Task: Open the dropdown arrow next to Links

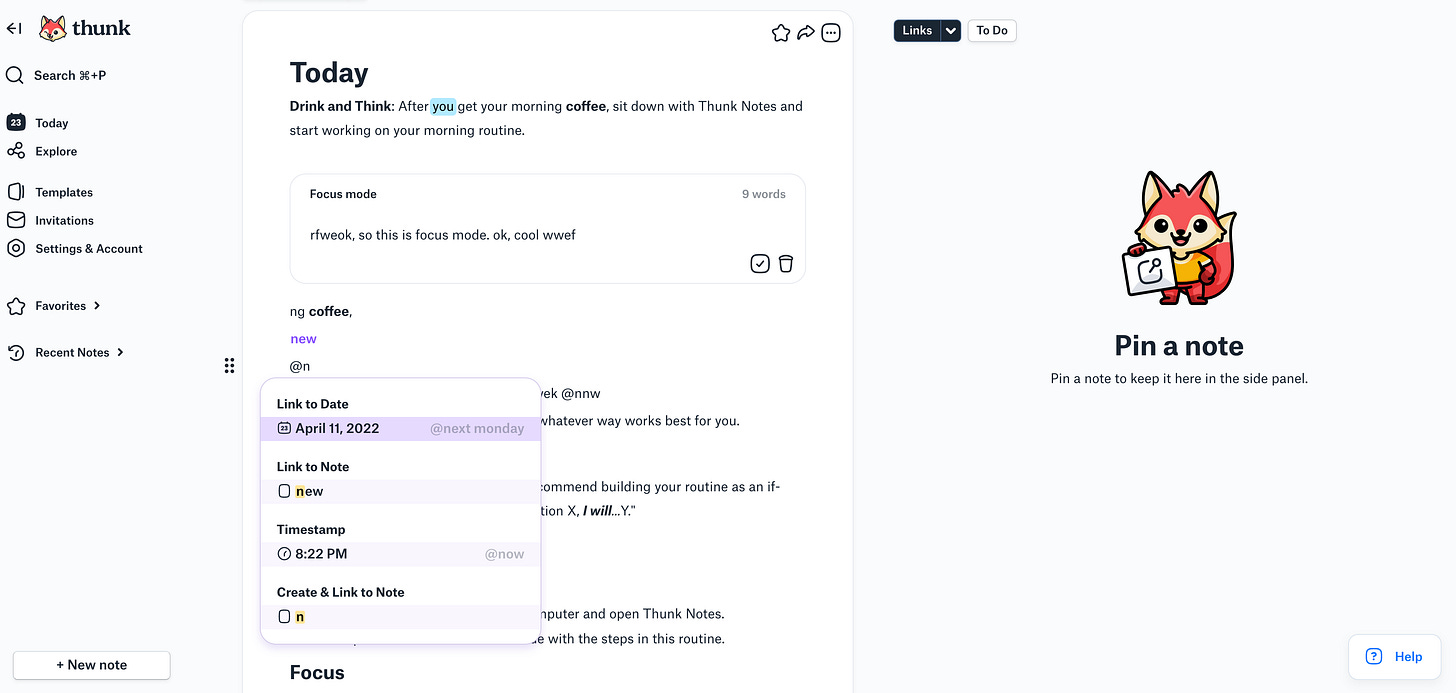Action: [951, 31]
